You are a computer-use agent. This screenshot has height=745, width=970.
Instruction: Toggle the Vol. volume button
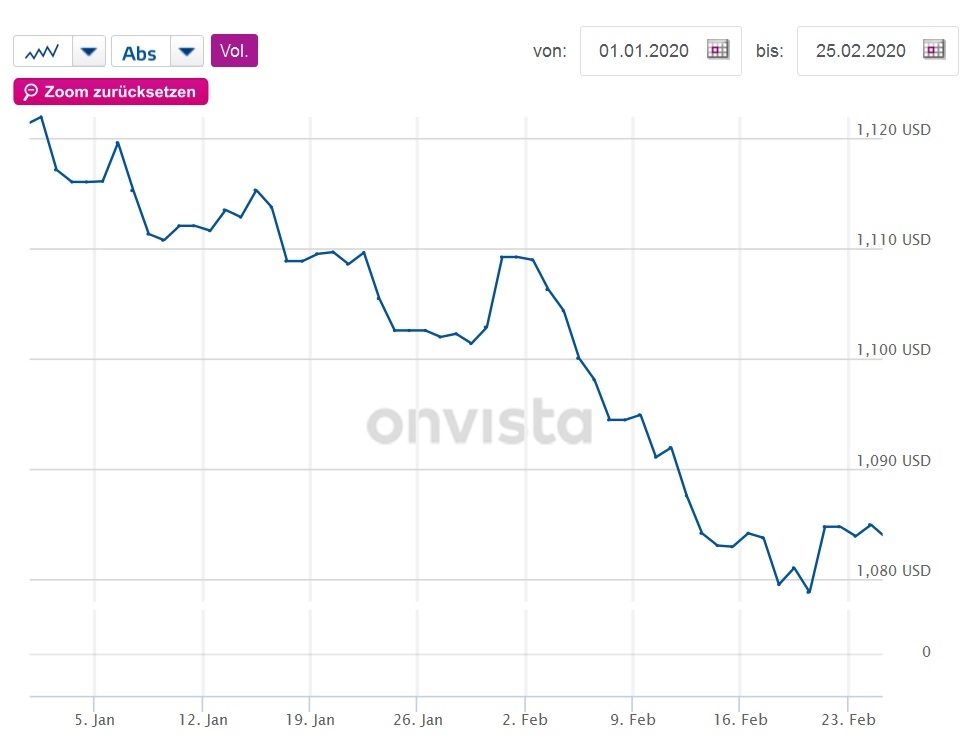pos(234,51)
